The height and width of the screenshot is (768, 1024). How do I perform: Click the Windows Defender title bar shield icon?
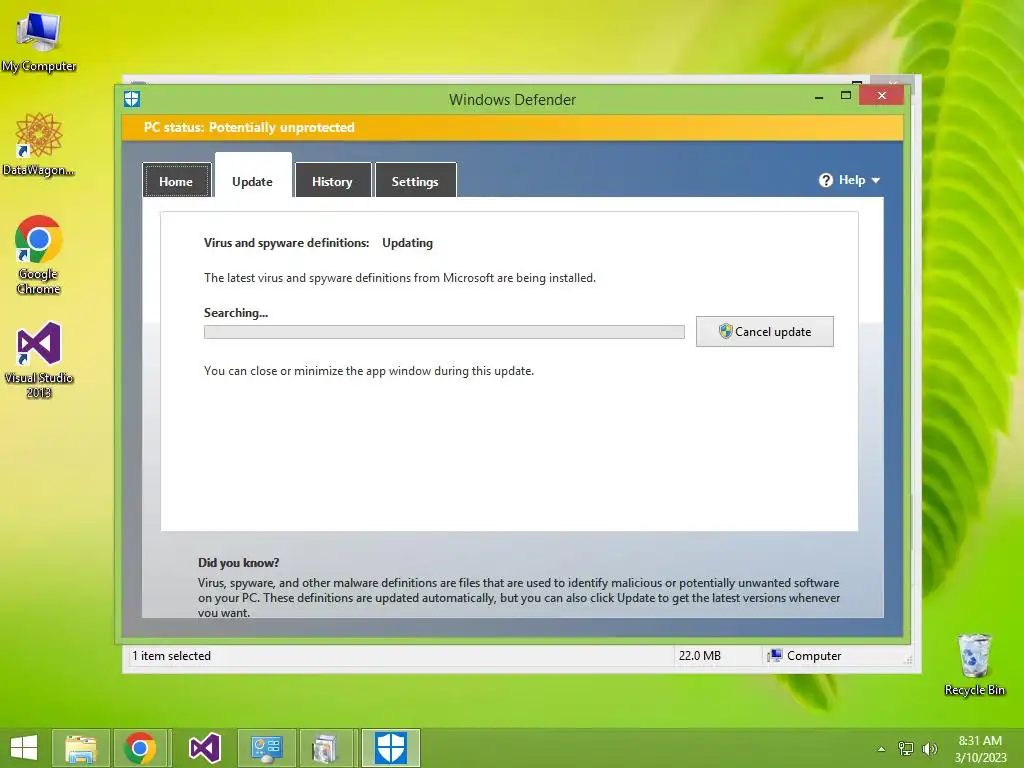click(x=132, y=99)
